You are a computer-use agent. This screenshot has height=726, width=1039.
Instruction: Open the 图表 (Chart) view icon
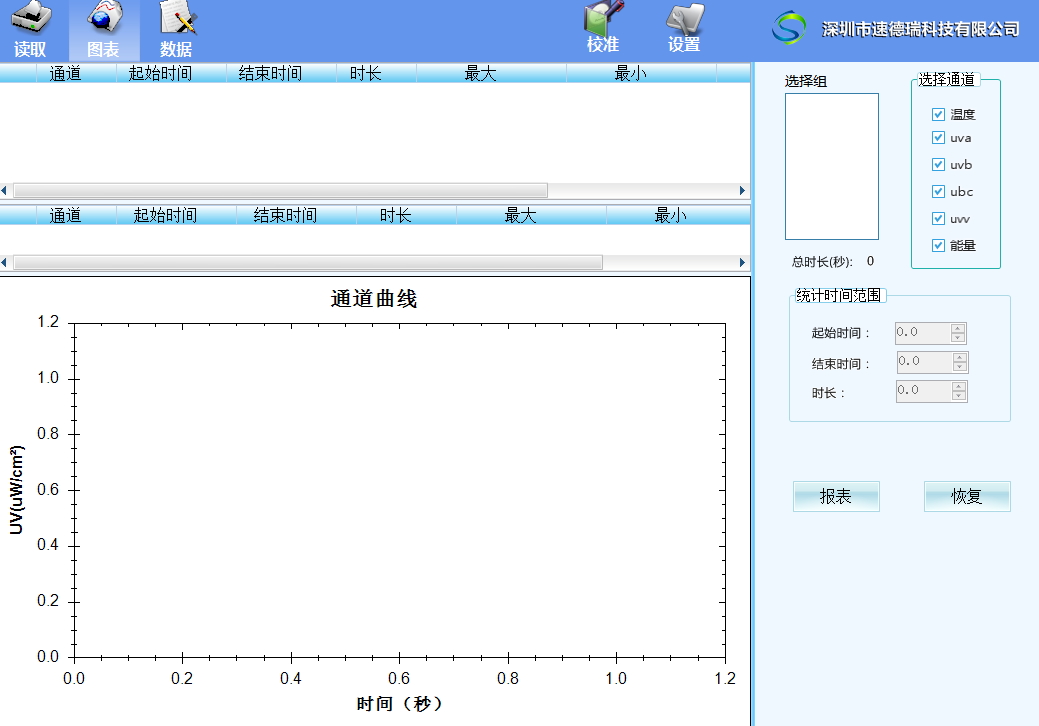104,20
